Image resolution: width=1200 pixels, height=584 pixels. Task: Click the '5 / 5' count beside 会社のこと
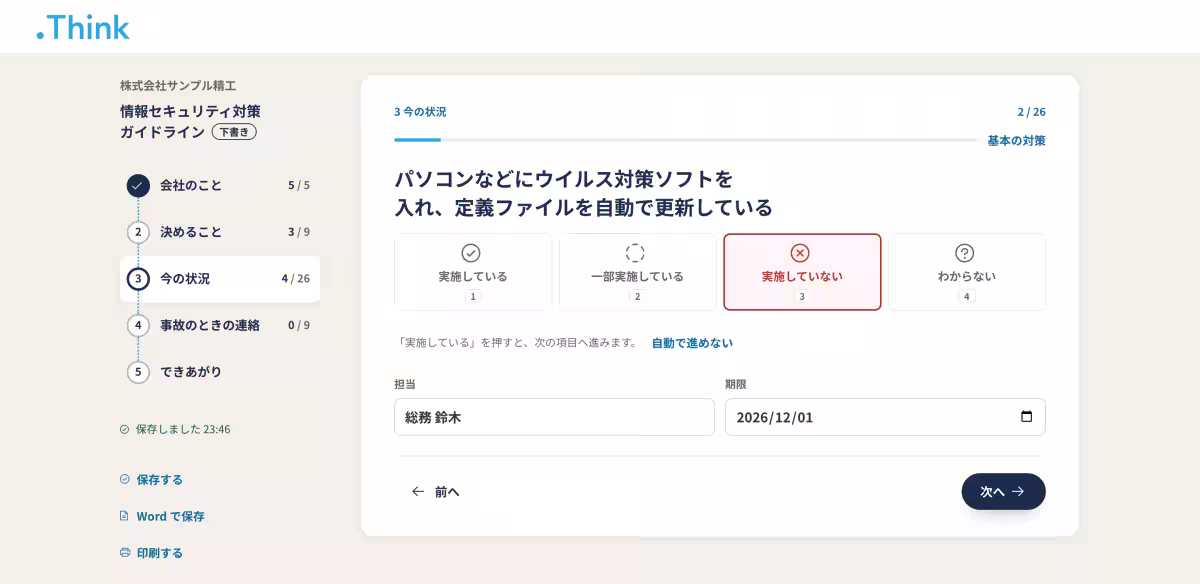tap(299, 185)
